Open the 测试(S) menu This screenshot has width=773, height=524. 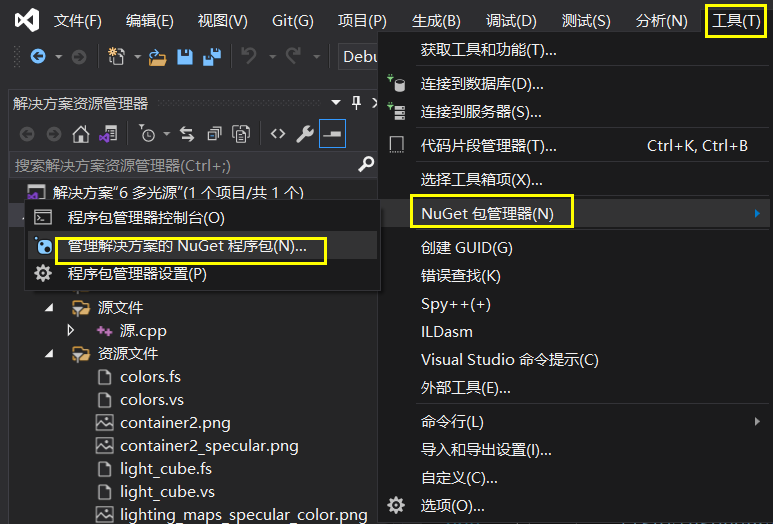[x=586, y=21]
